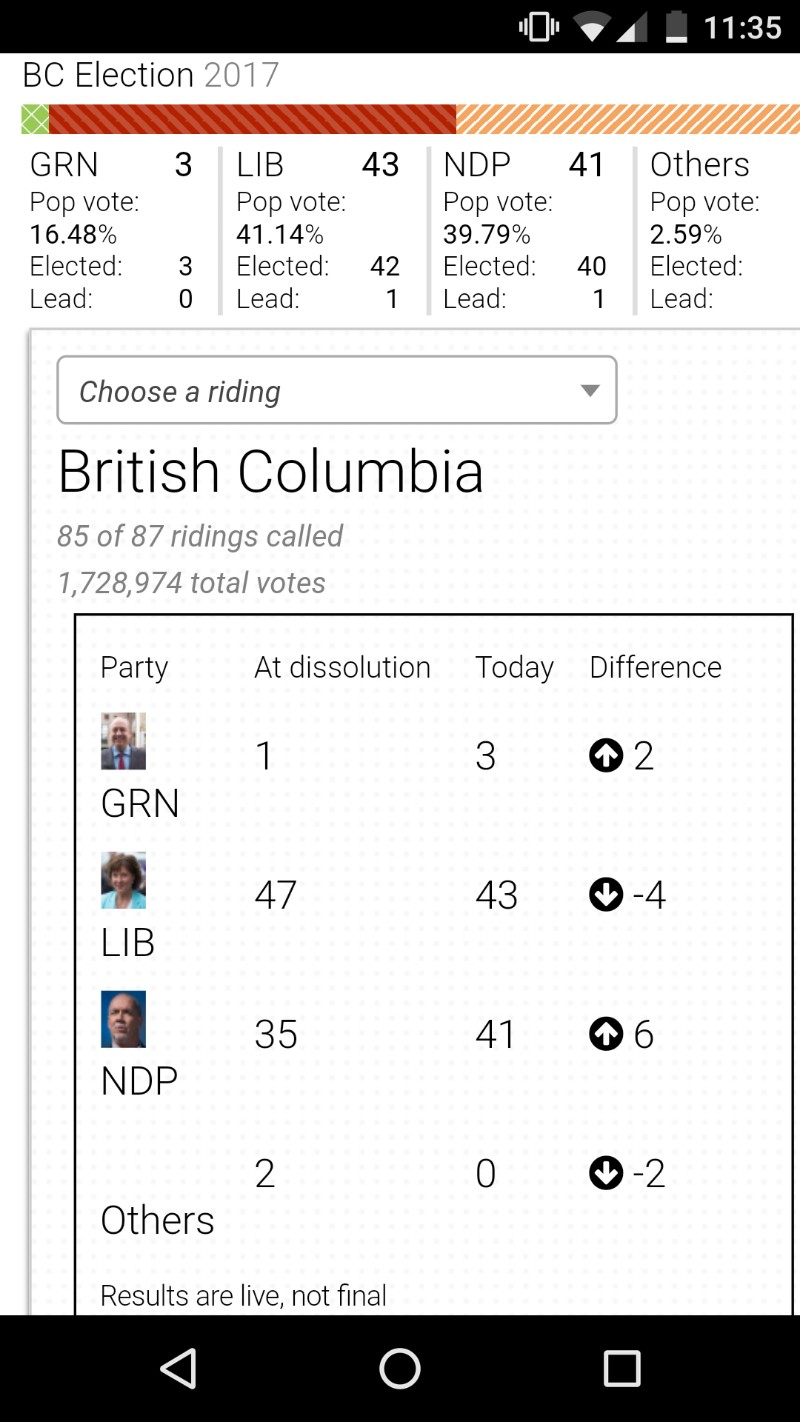Tap the GRN party leader photo
This screenshot has width=800, height=1422.
tap(123, 741)
